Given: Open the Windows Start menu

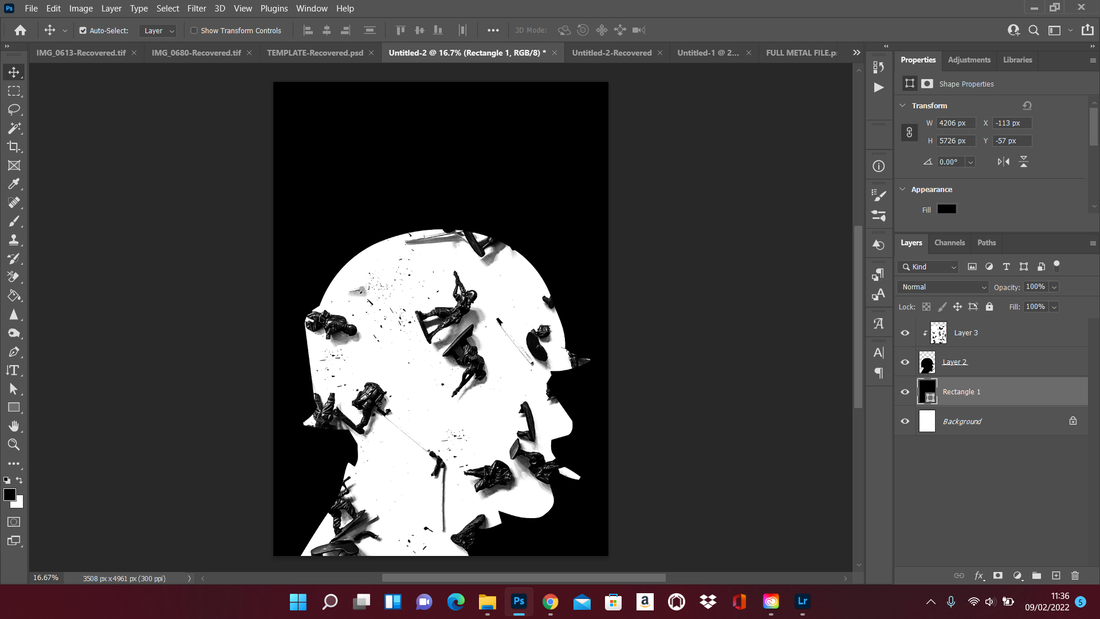Looking at the screenshot, I should (x=298, y=601).
